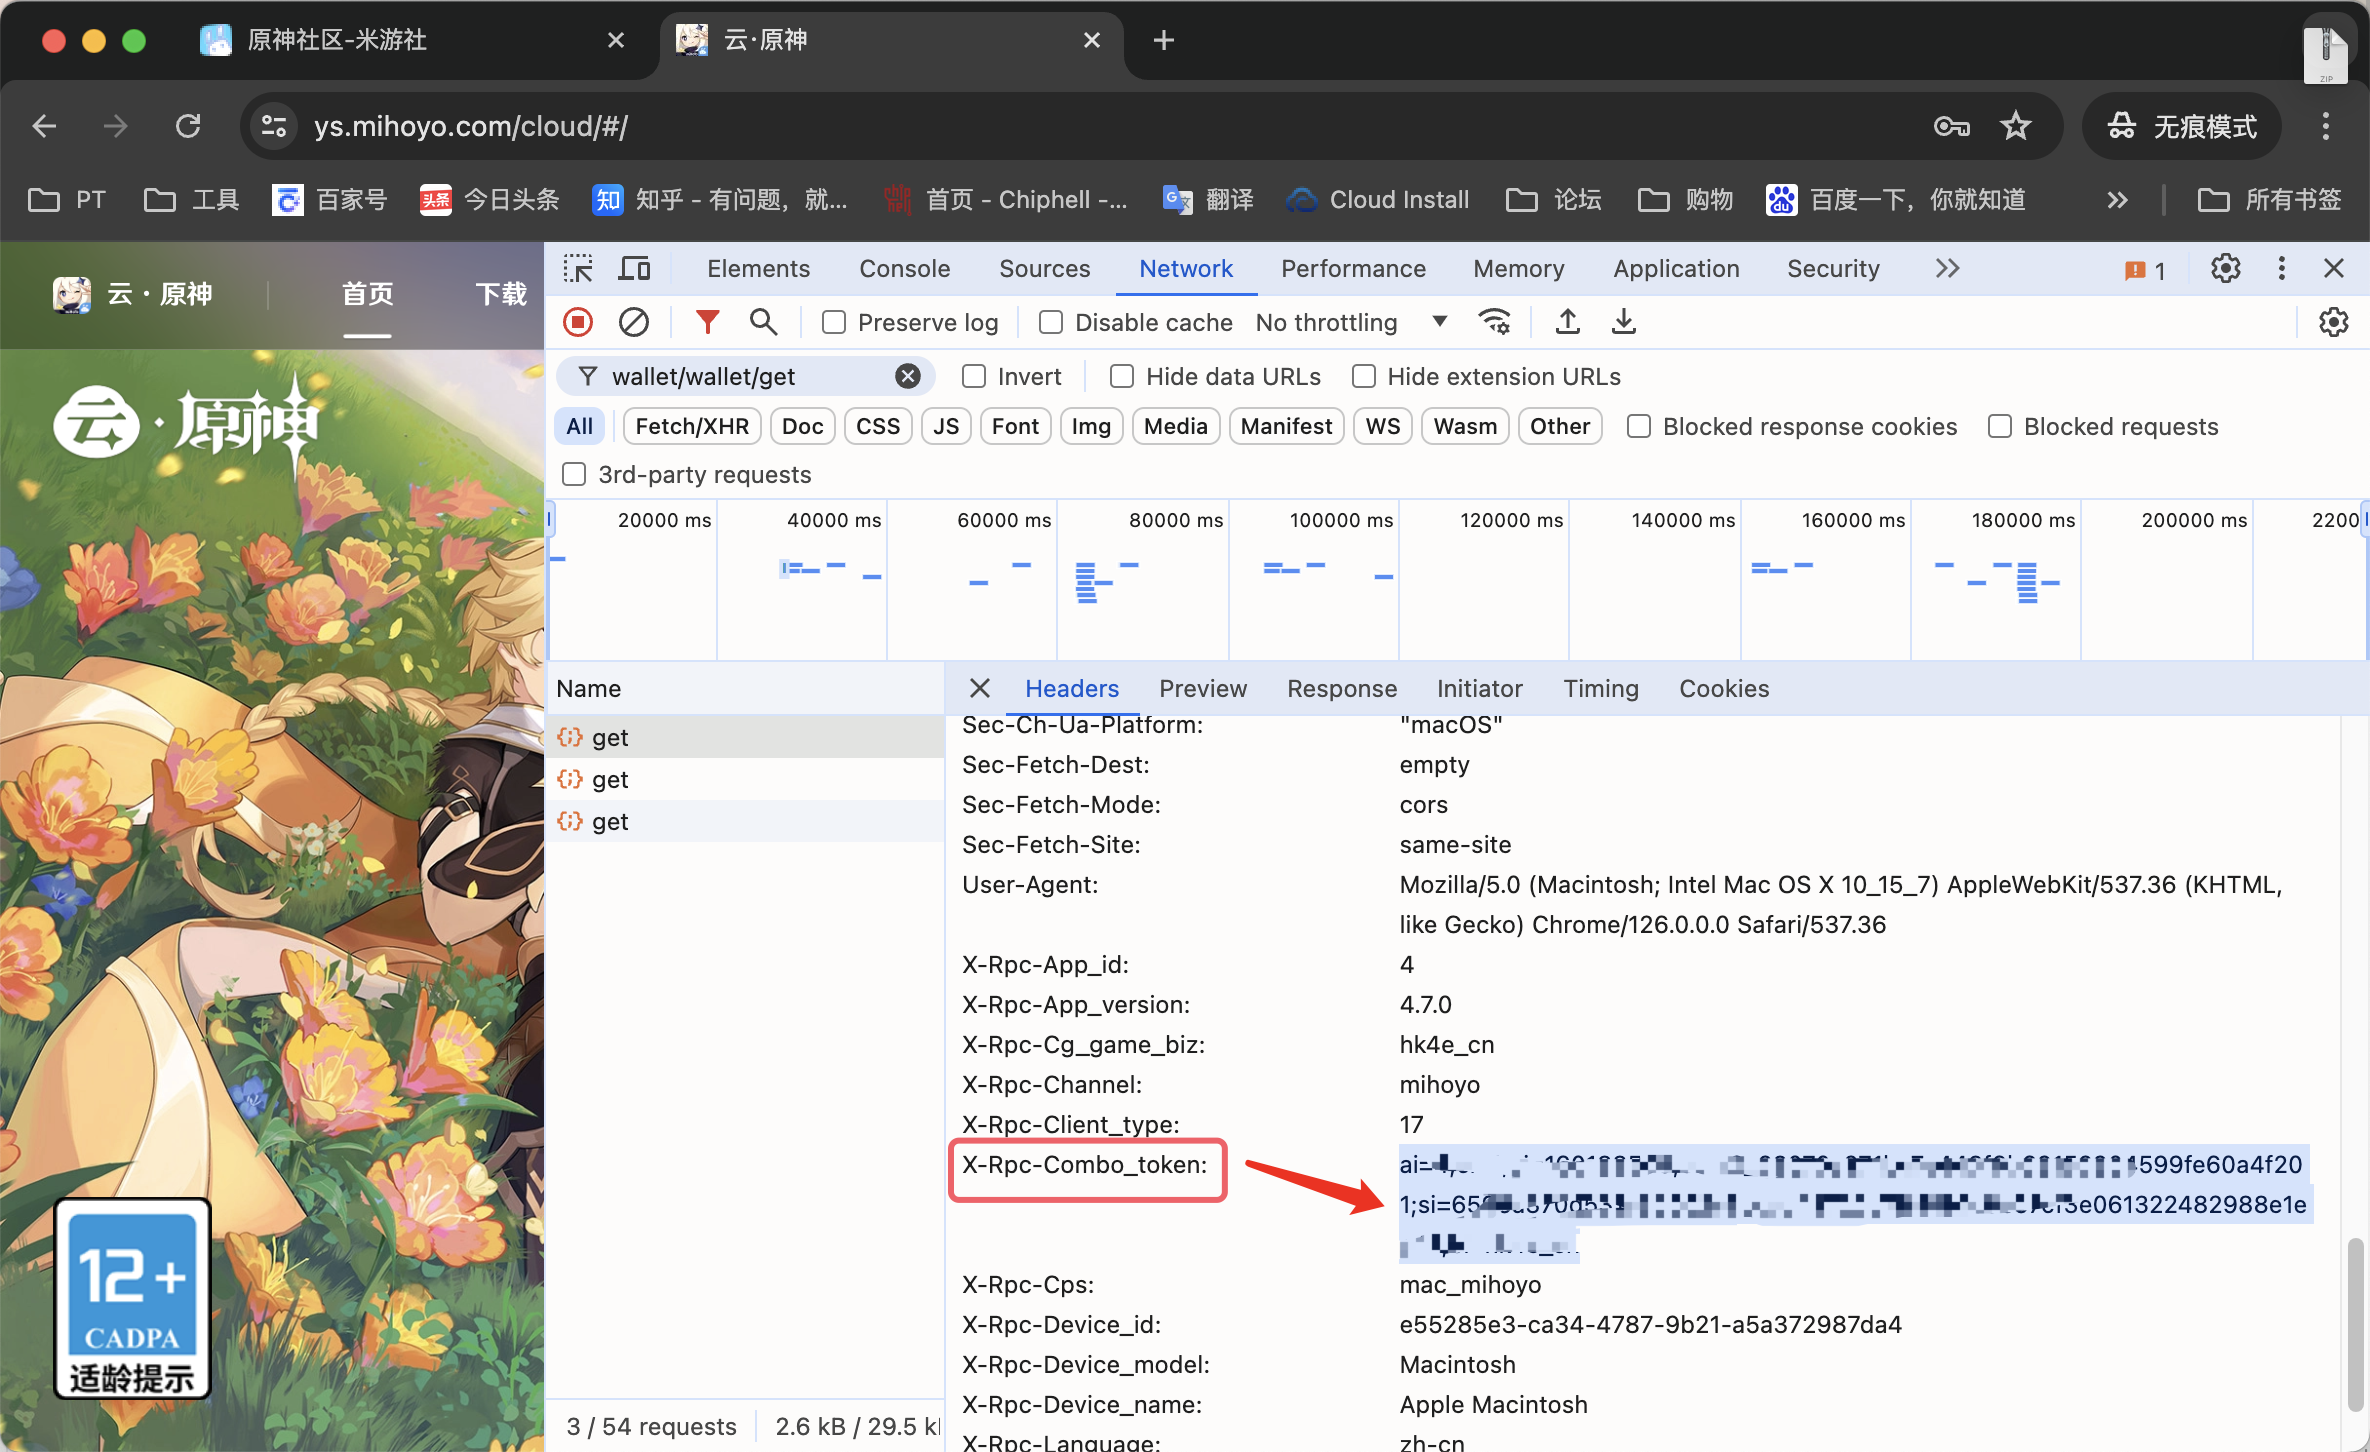Open a new browser tab
The height and width of the screenshot is (1452, 2370).
click(x=1163, y=40)
